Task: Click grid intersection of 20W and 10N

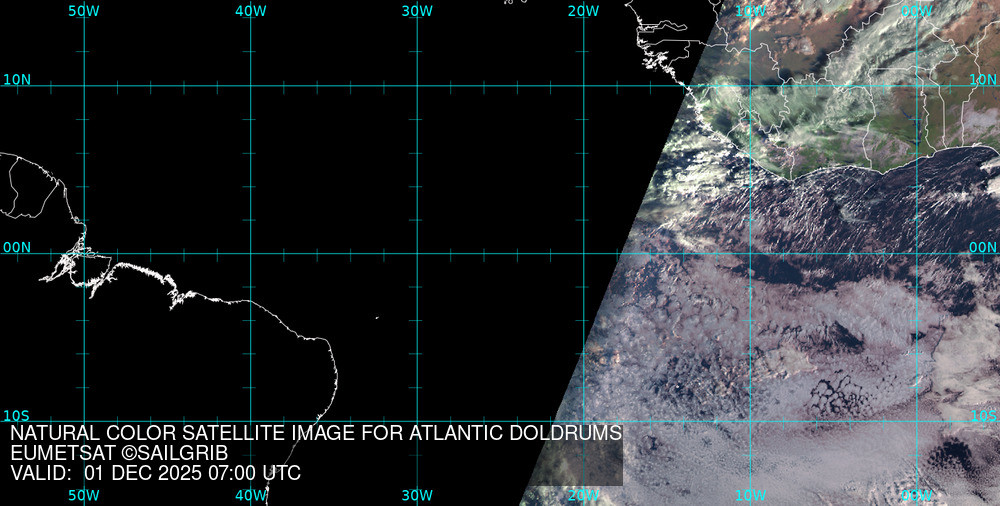Action: 584,86
